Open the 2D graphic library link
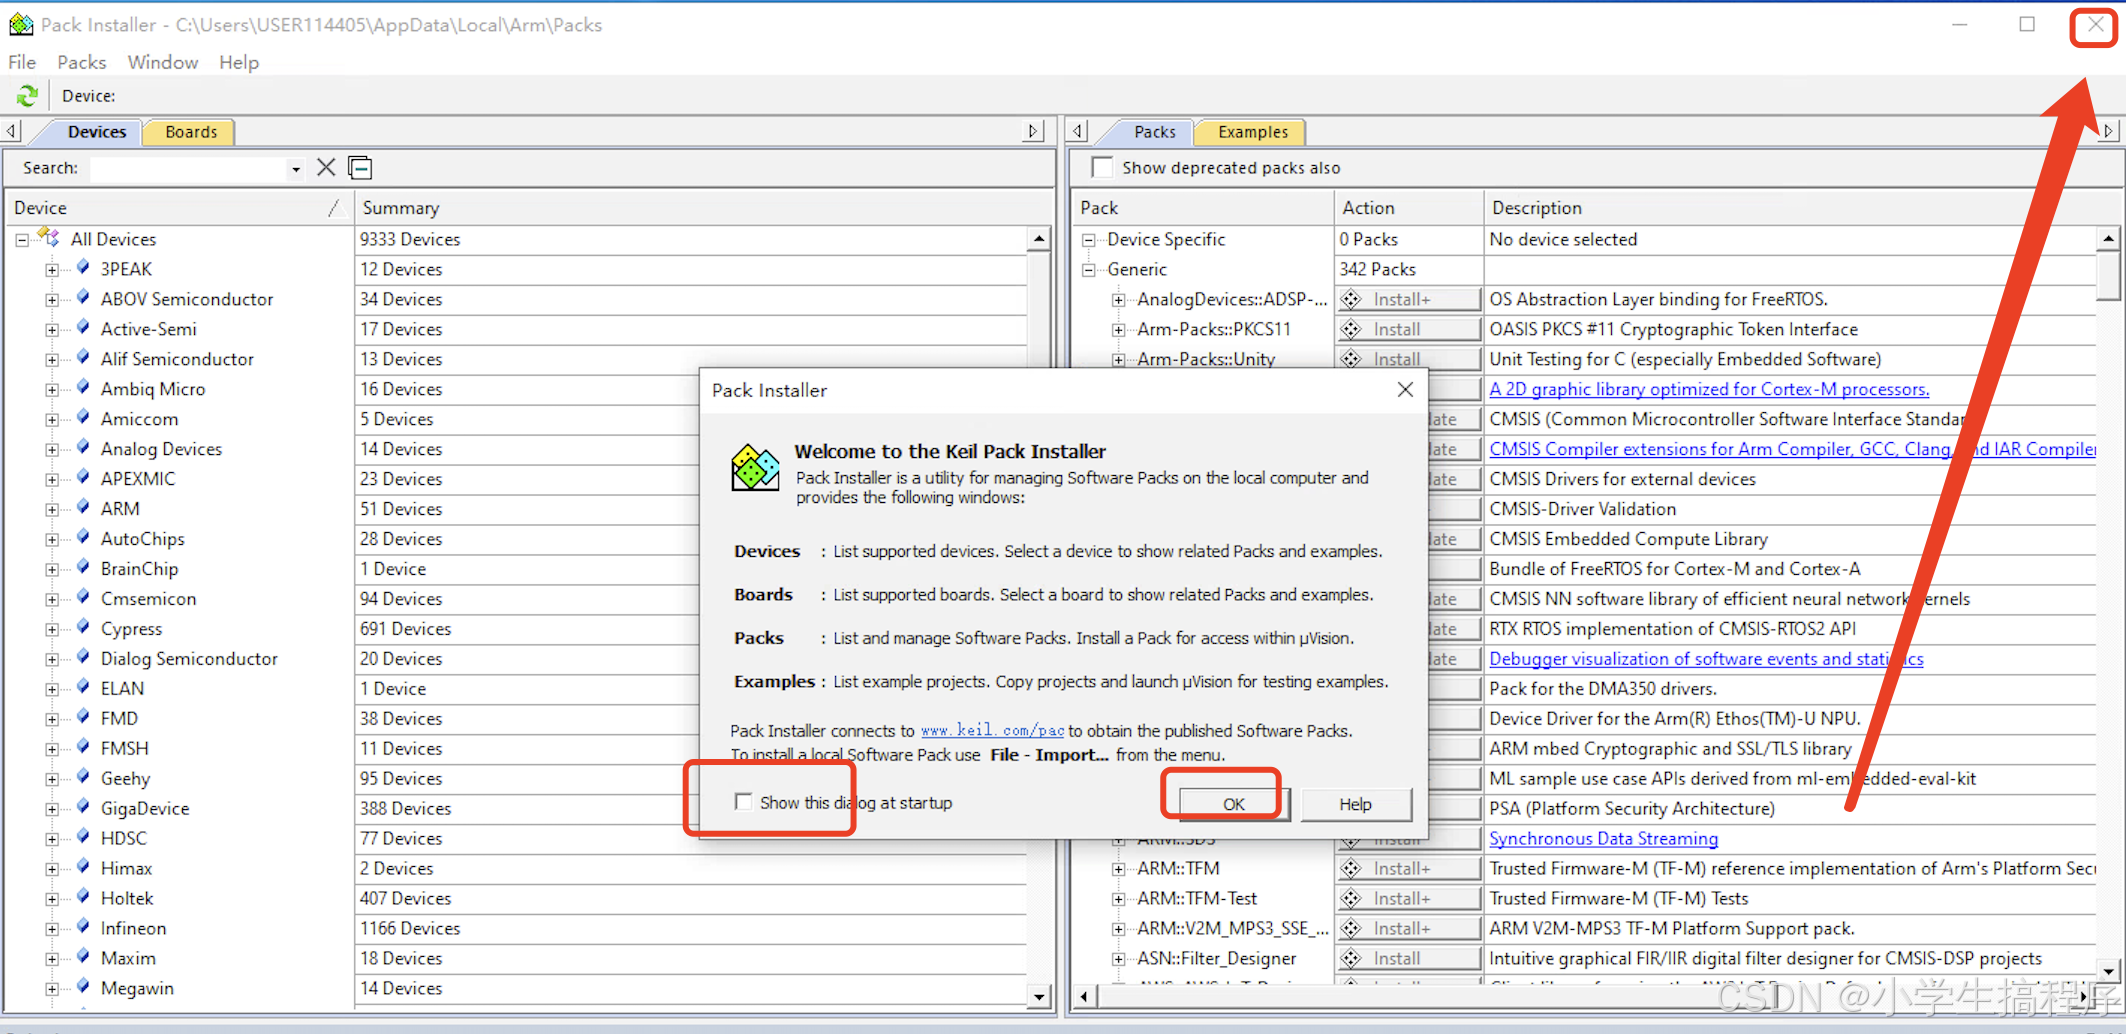 point(1709,389)
